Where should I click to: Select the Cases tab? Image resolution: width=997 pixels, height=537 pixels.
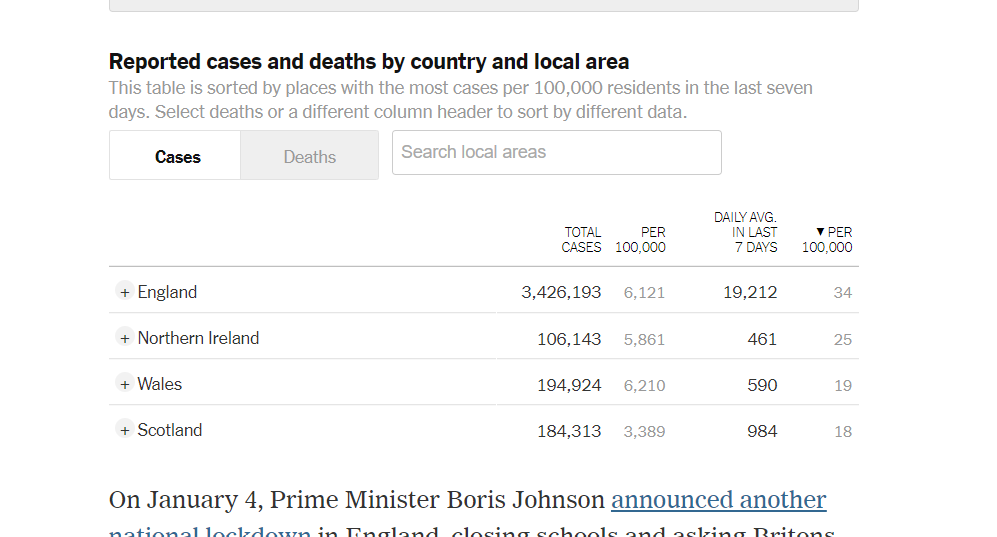point(177,156)
